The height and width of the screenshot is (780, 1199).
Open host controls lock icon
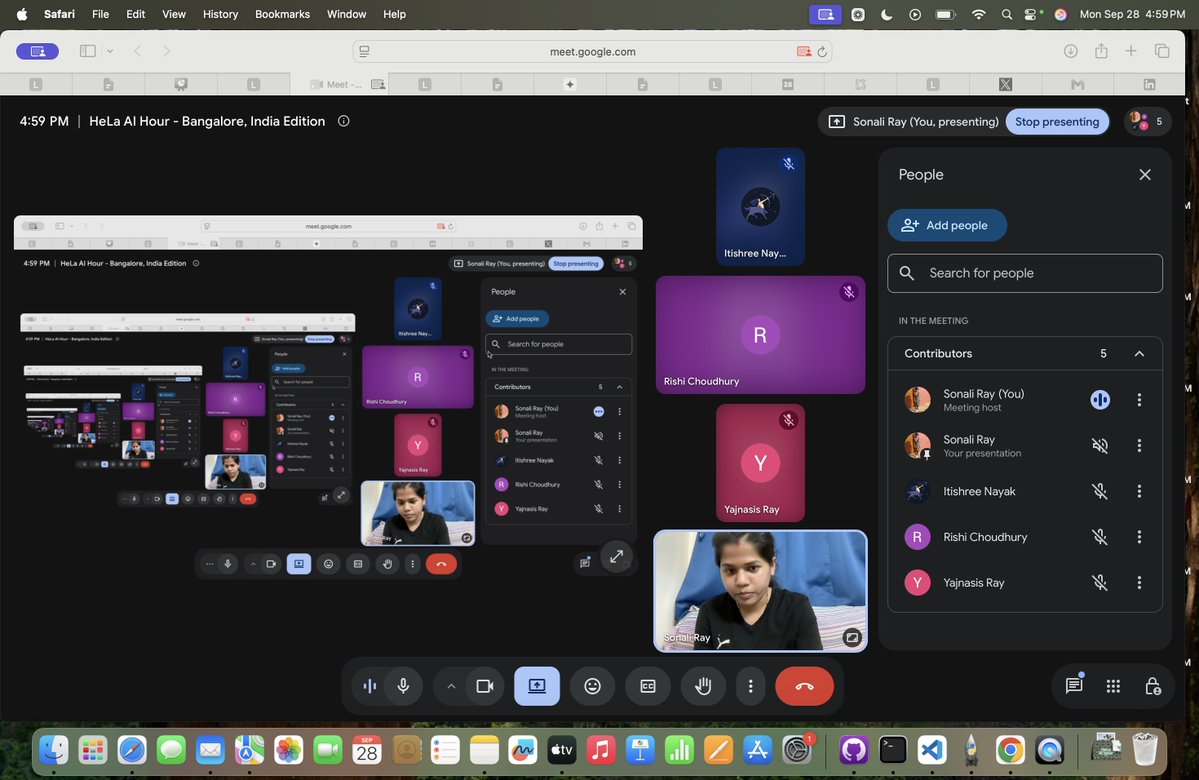[1152, 686]
